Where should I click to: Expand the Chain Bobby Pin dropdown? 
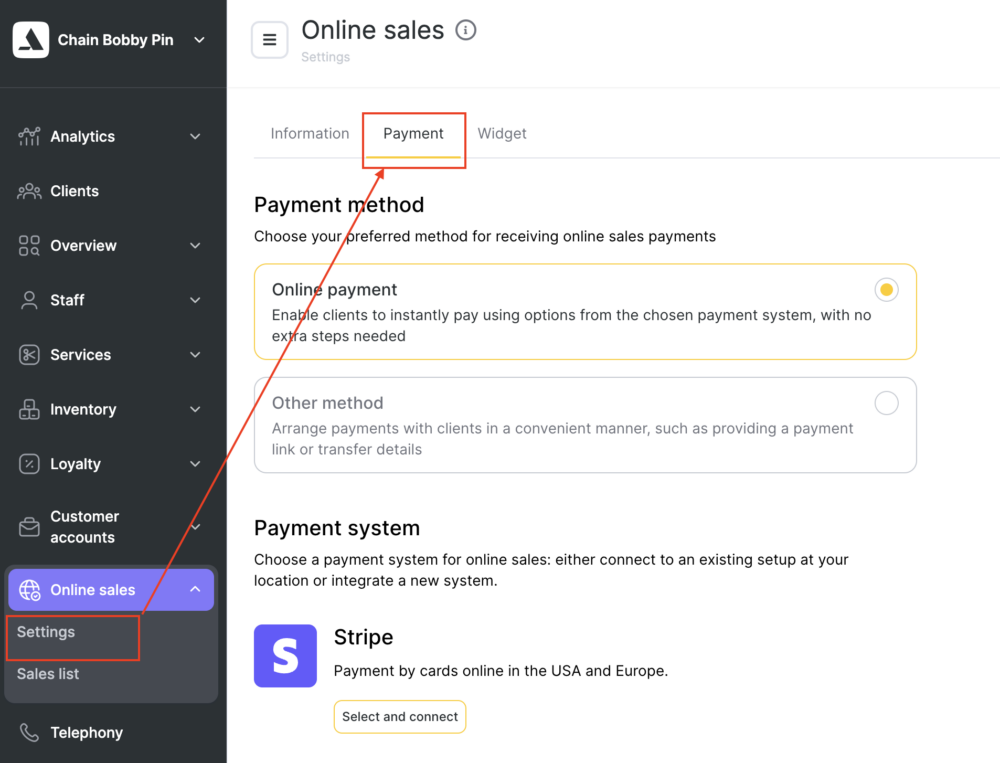[200, 40]
